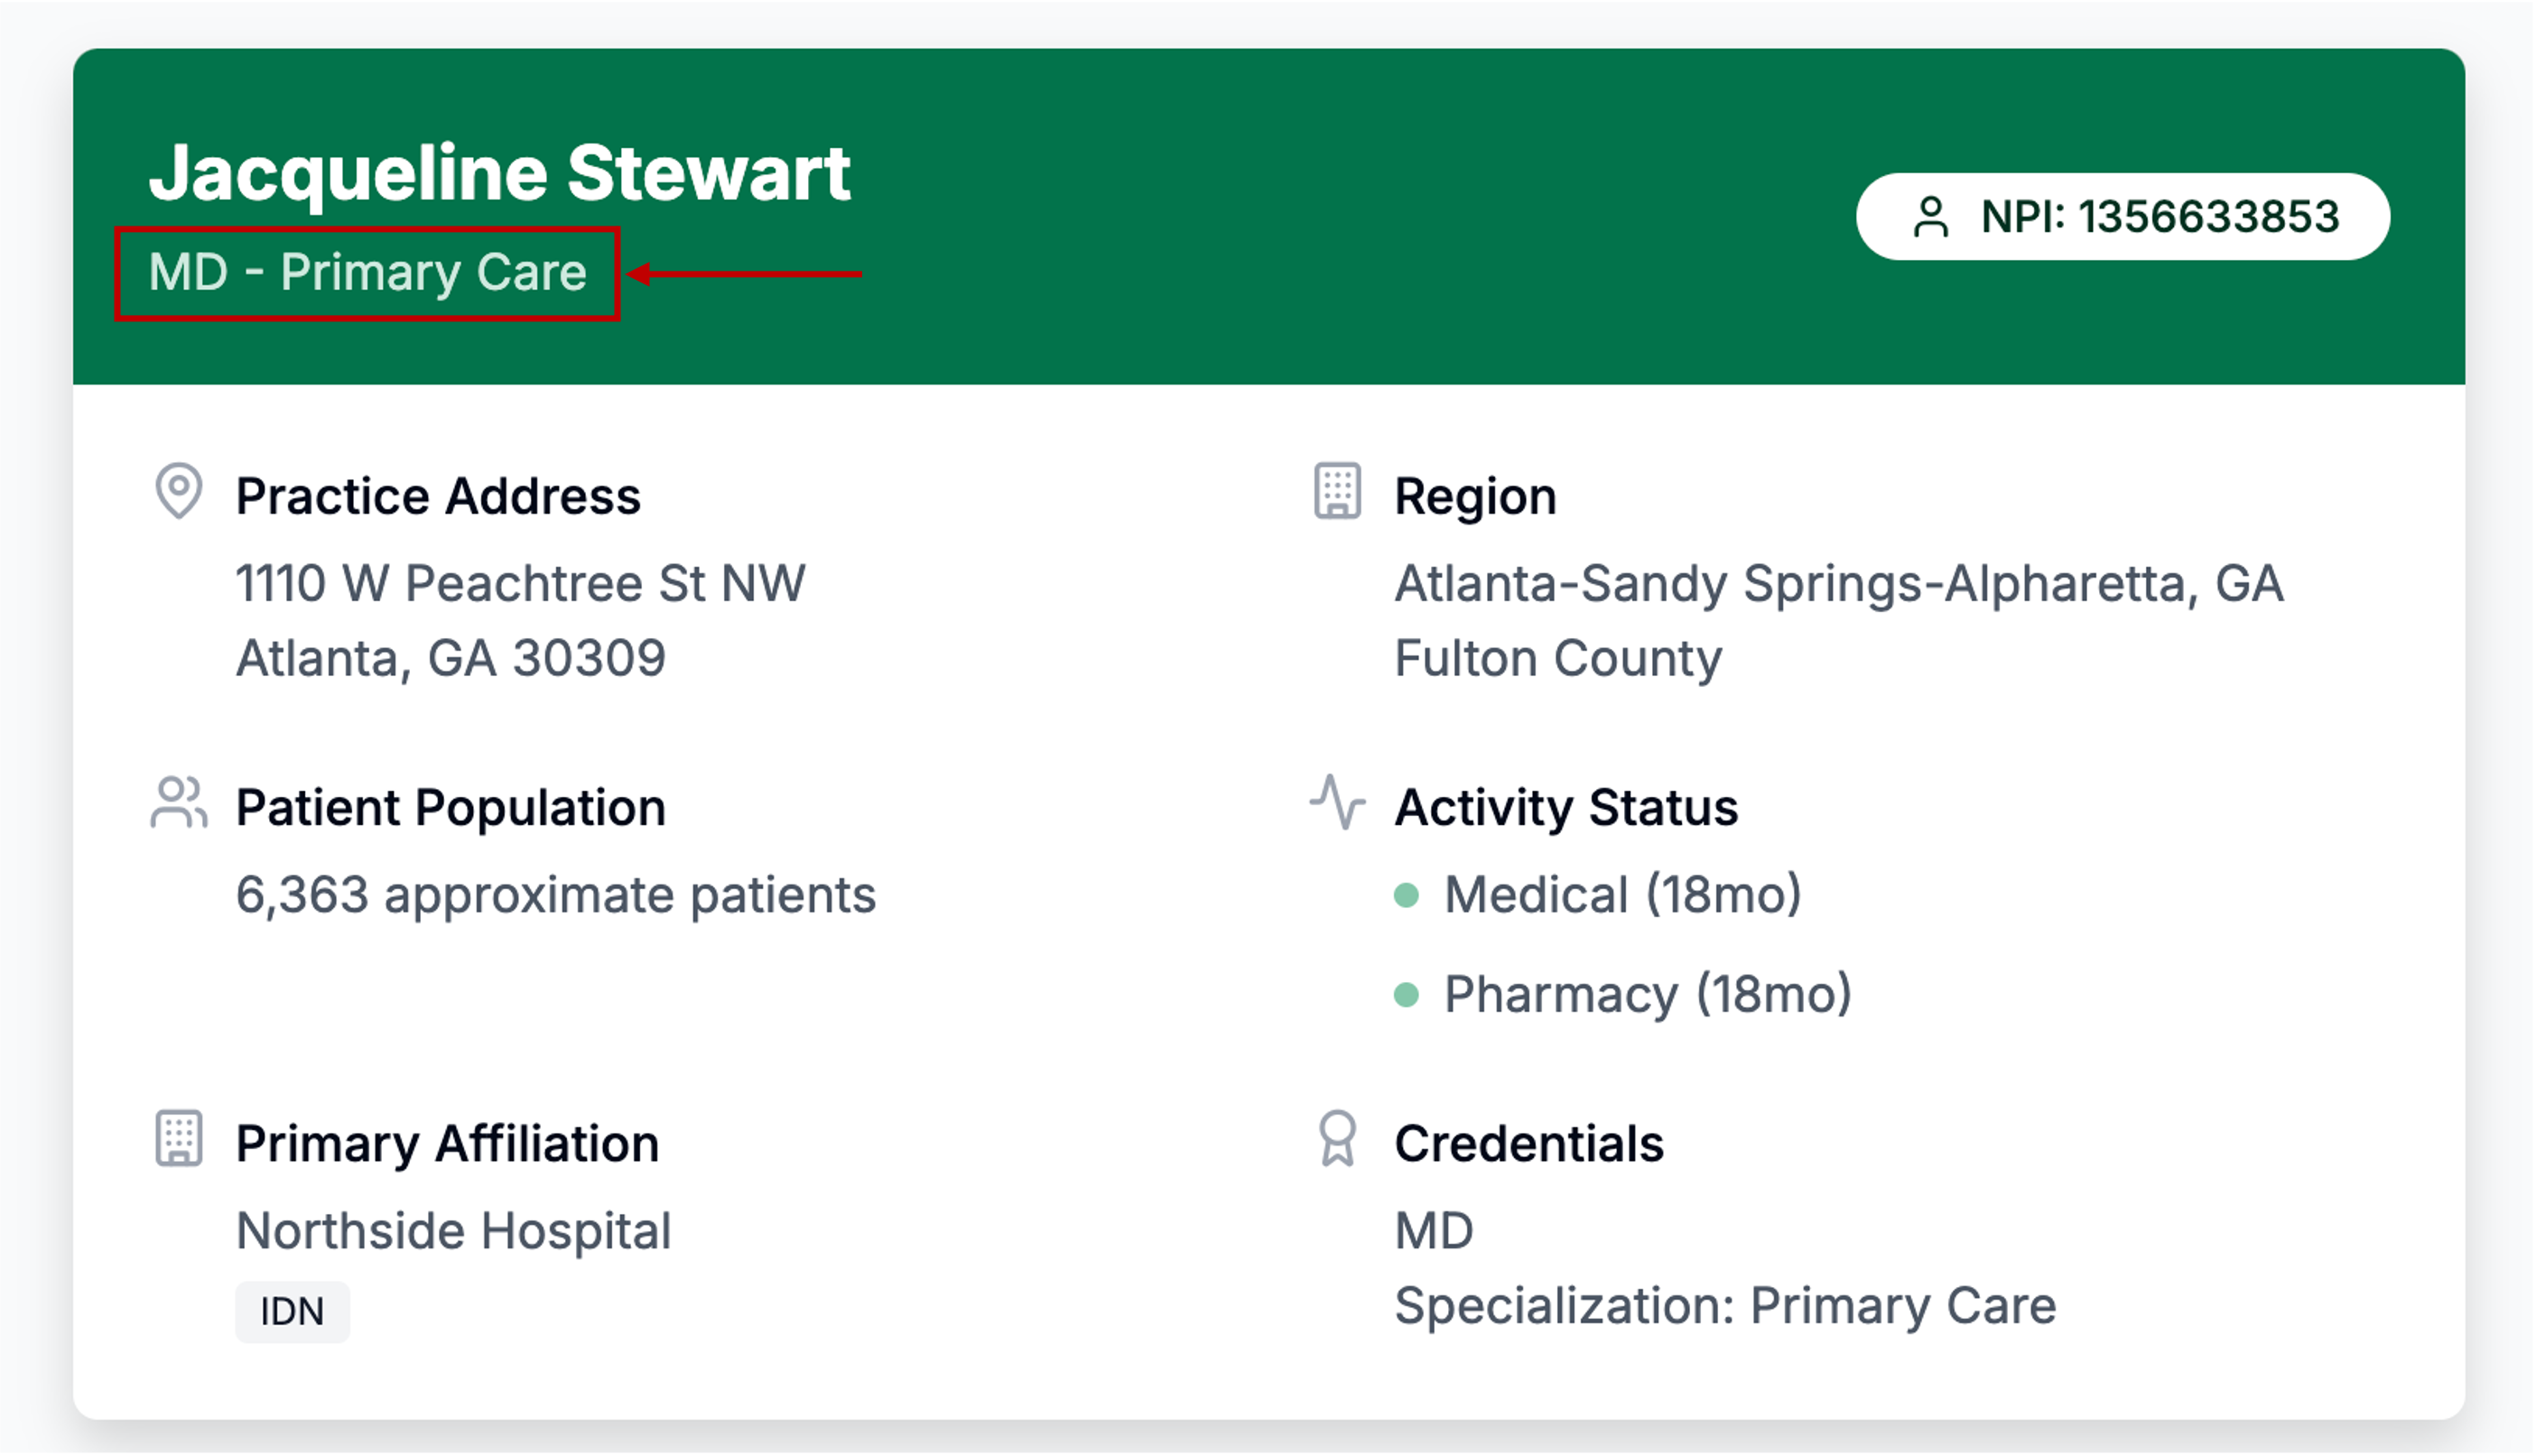This screenshot has width=2536, height=1456.
Task: Click the green dot beside Medical (18mo)
Action: [x=1406, y=895]
